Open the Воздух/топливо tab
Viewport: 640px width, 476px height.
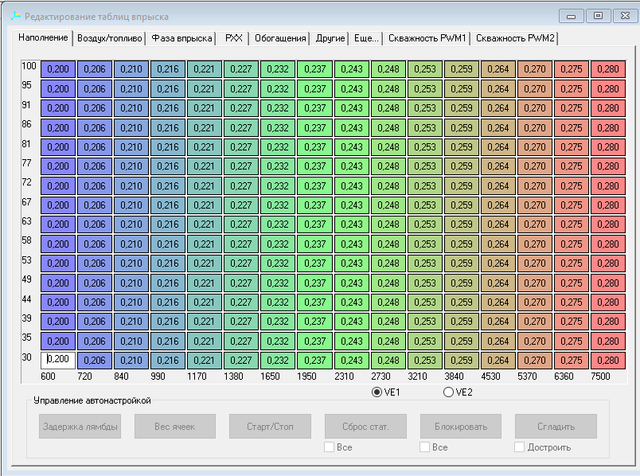pos(109,38)
